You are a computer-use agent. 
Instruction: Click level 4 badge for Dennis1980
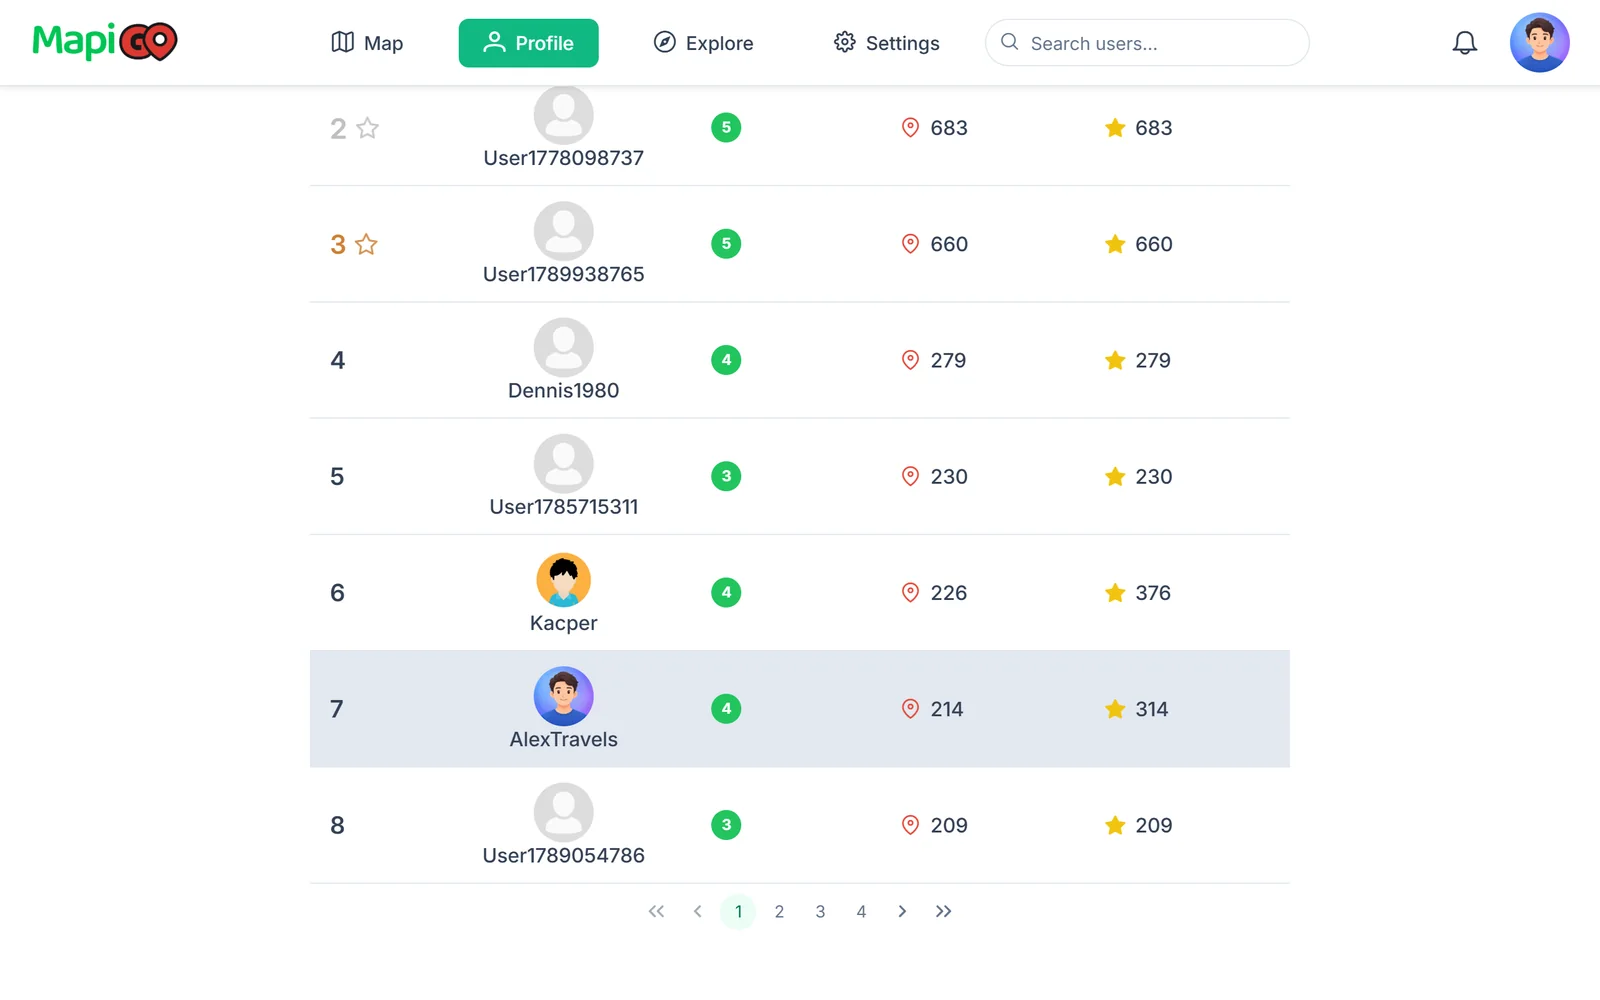tap(726, 360)
